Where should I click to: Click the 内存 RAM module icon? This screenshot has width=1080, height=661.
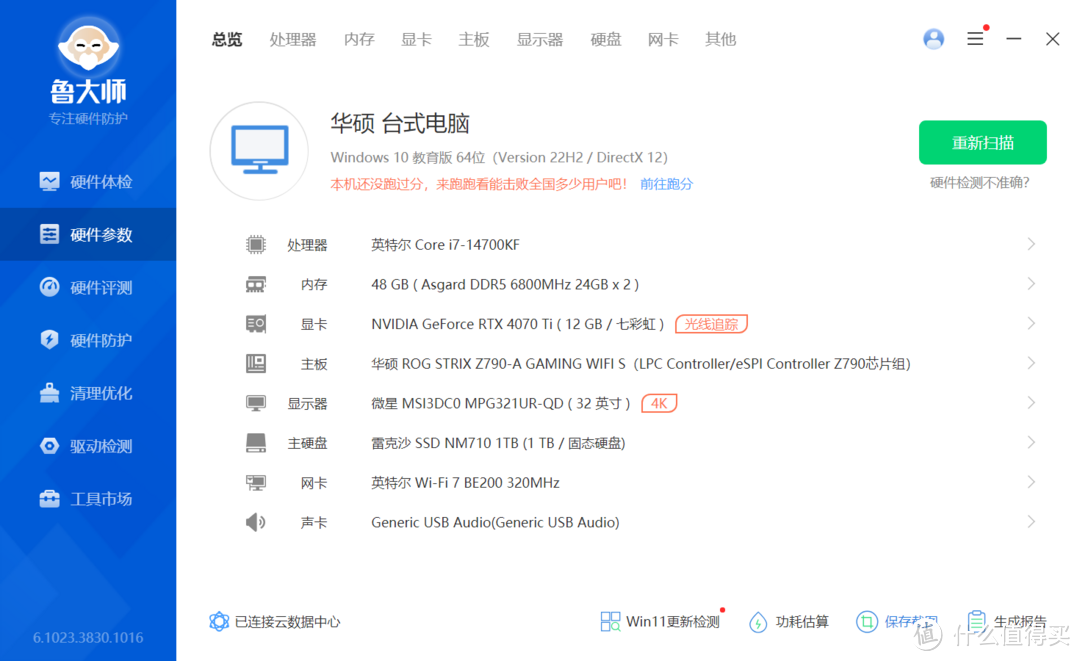click(256, 284)
